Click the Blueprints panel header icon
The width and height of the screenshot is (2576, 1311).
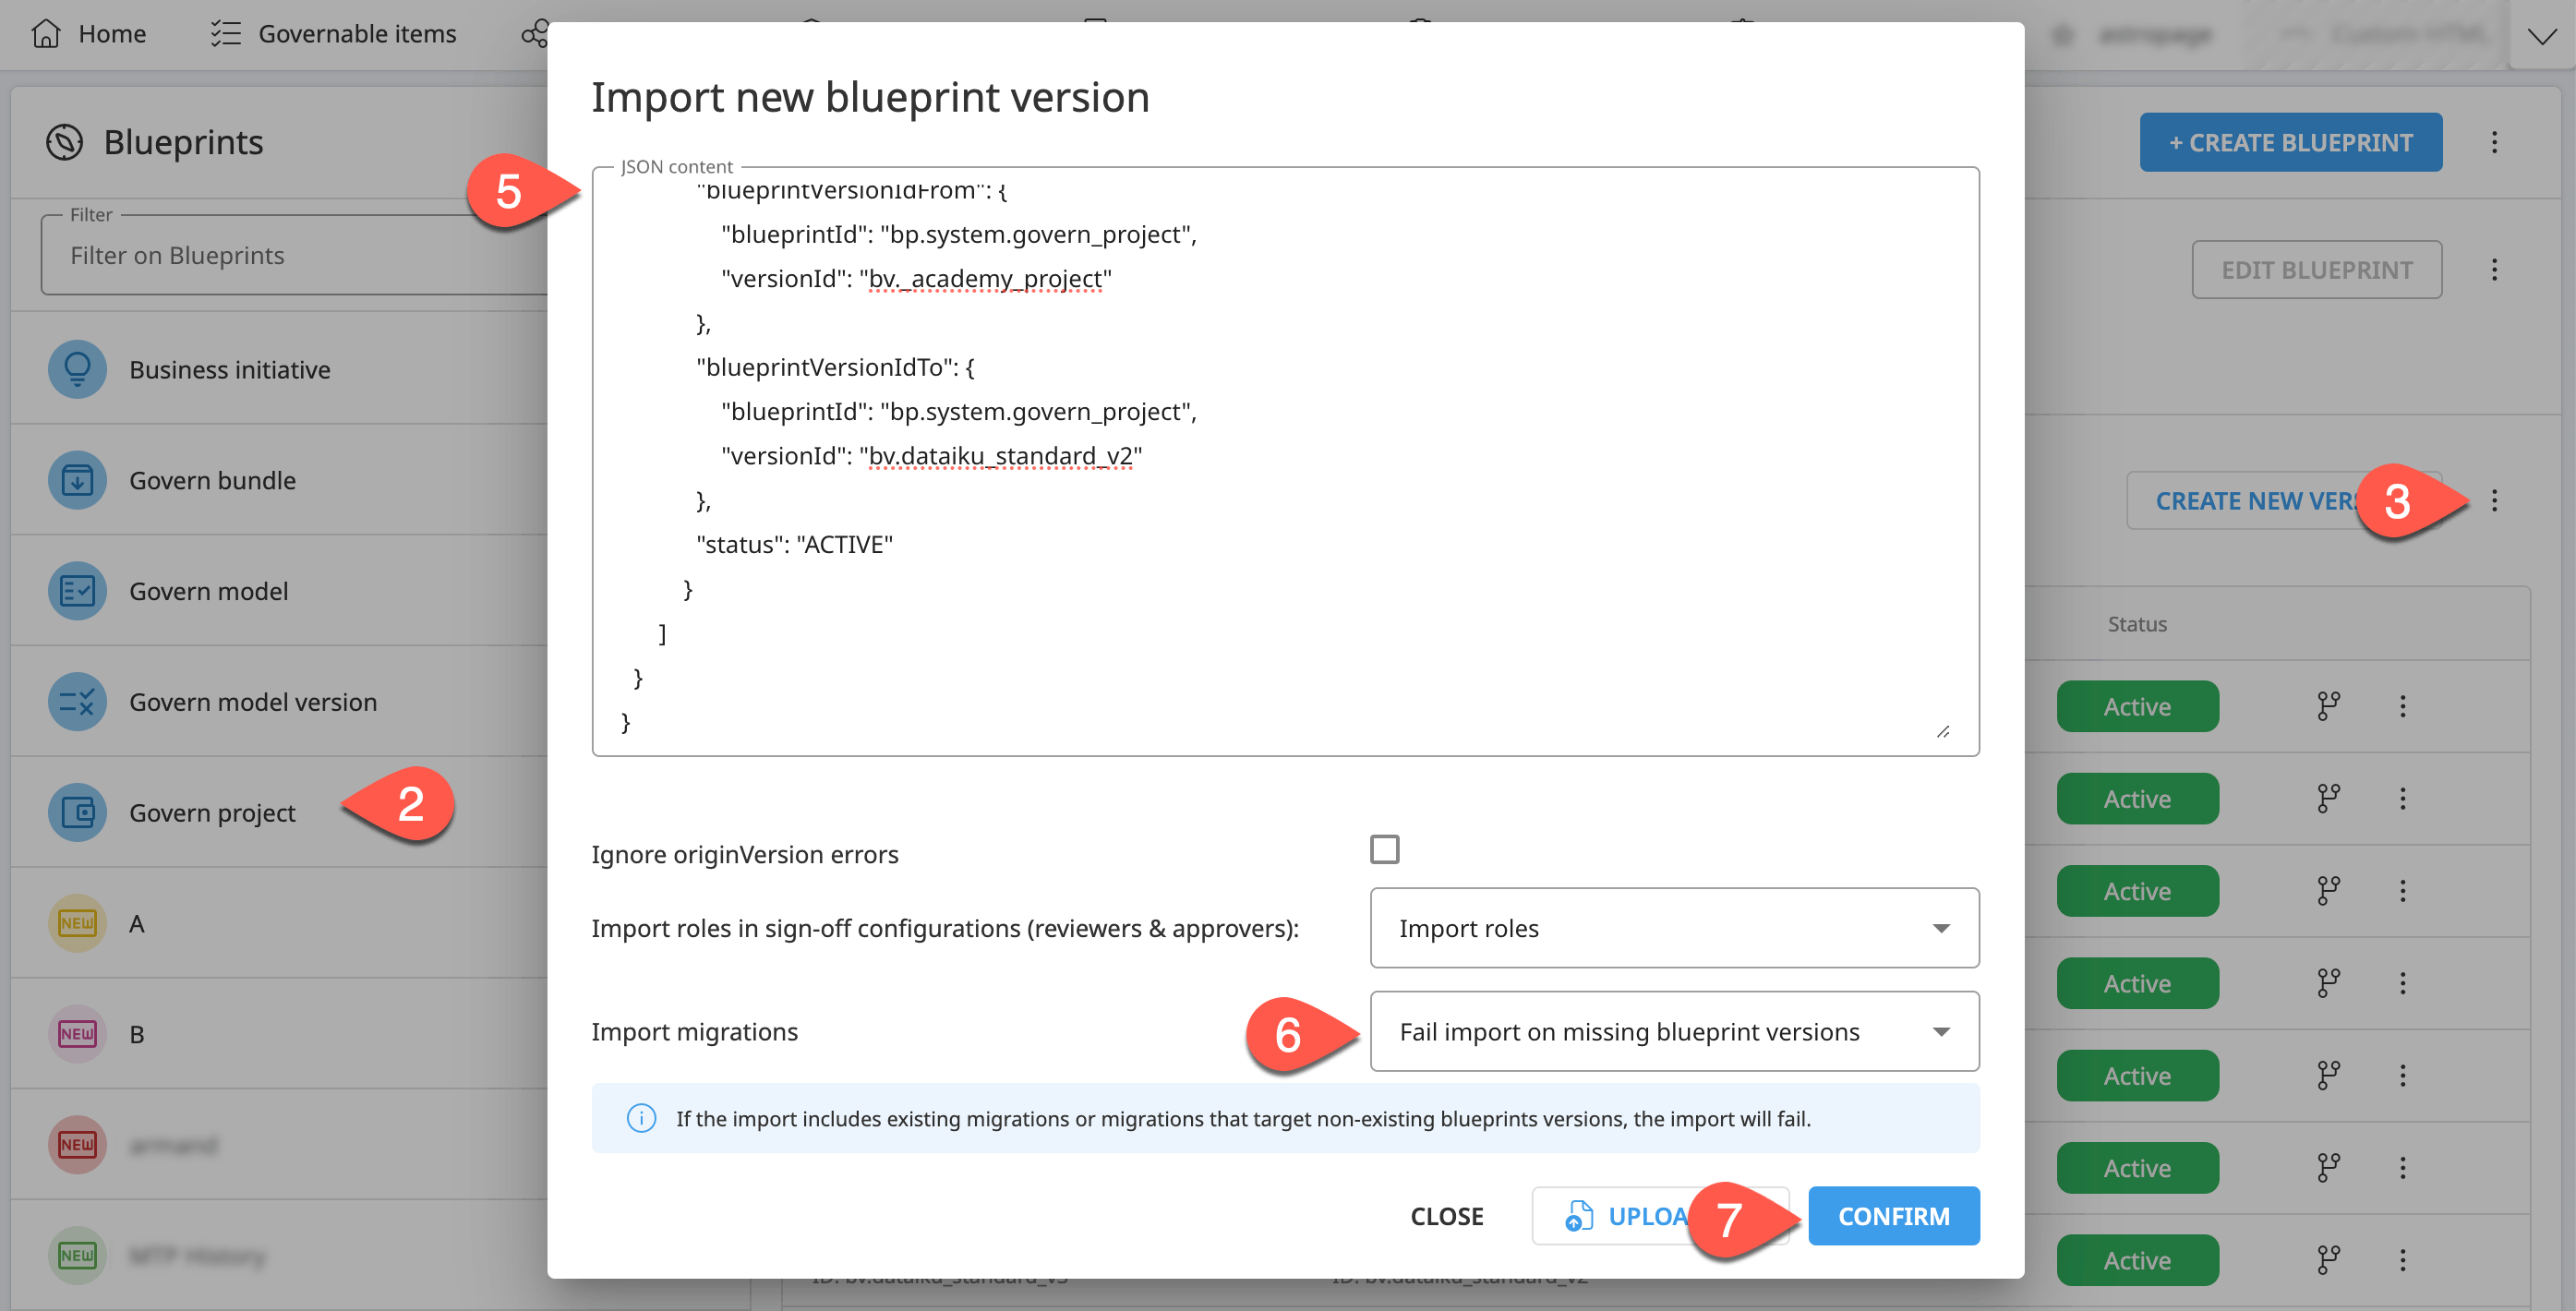pyautogui.click(x=64, y=142)
